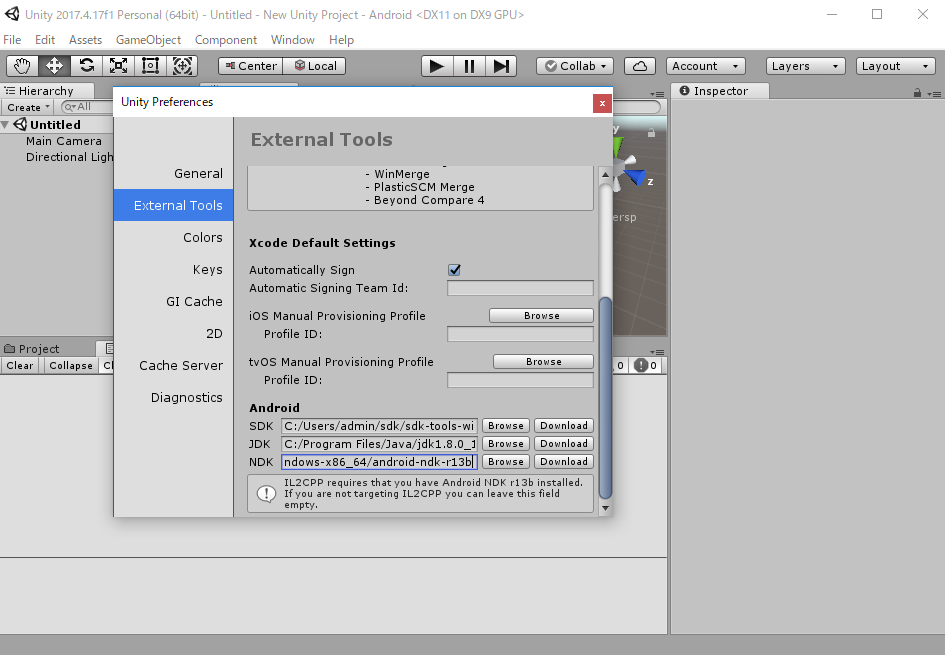Screen dimensions: 945x655
Task: Click the Automatic Signing Team Id field
Action: click(520, 288)
